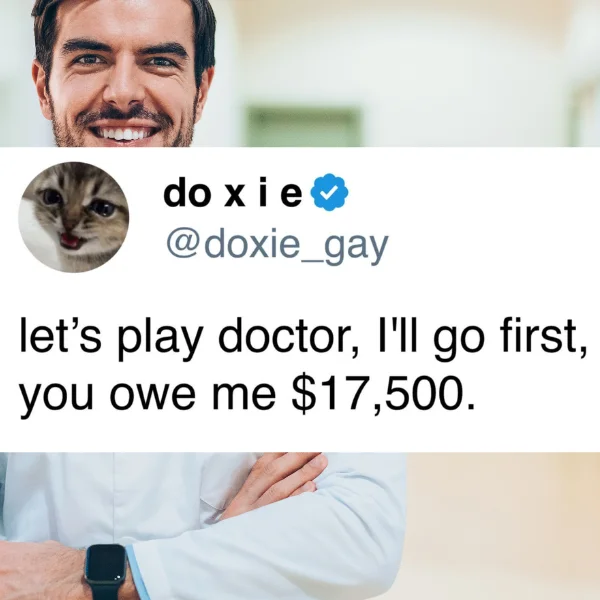Screen dimensions: 600x600
Task: Click the smartwatch screen face
Action: tap(106, 566)
